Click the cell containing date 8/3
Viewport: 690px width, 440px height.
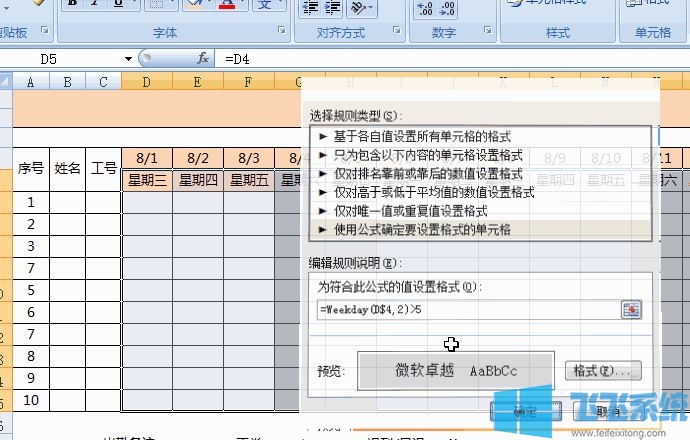(x=249, y=158)
